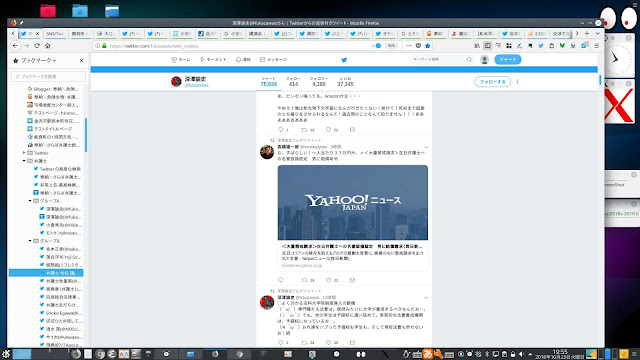Image resolution: width=640 pixels, height=360 pixels.
Task: Open the モーメント nav item
Action: (213, 60)
